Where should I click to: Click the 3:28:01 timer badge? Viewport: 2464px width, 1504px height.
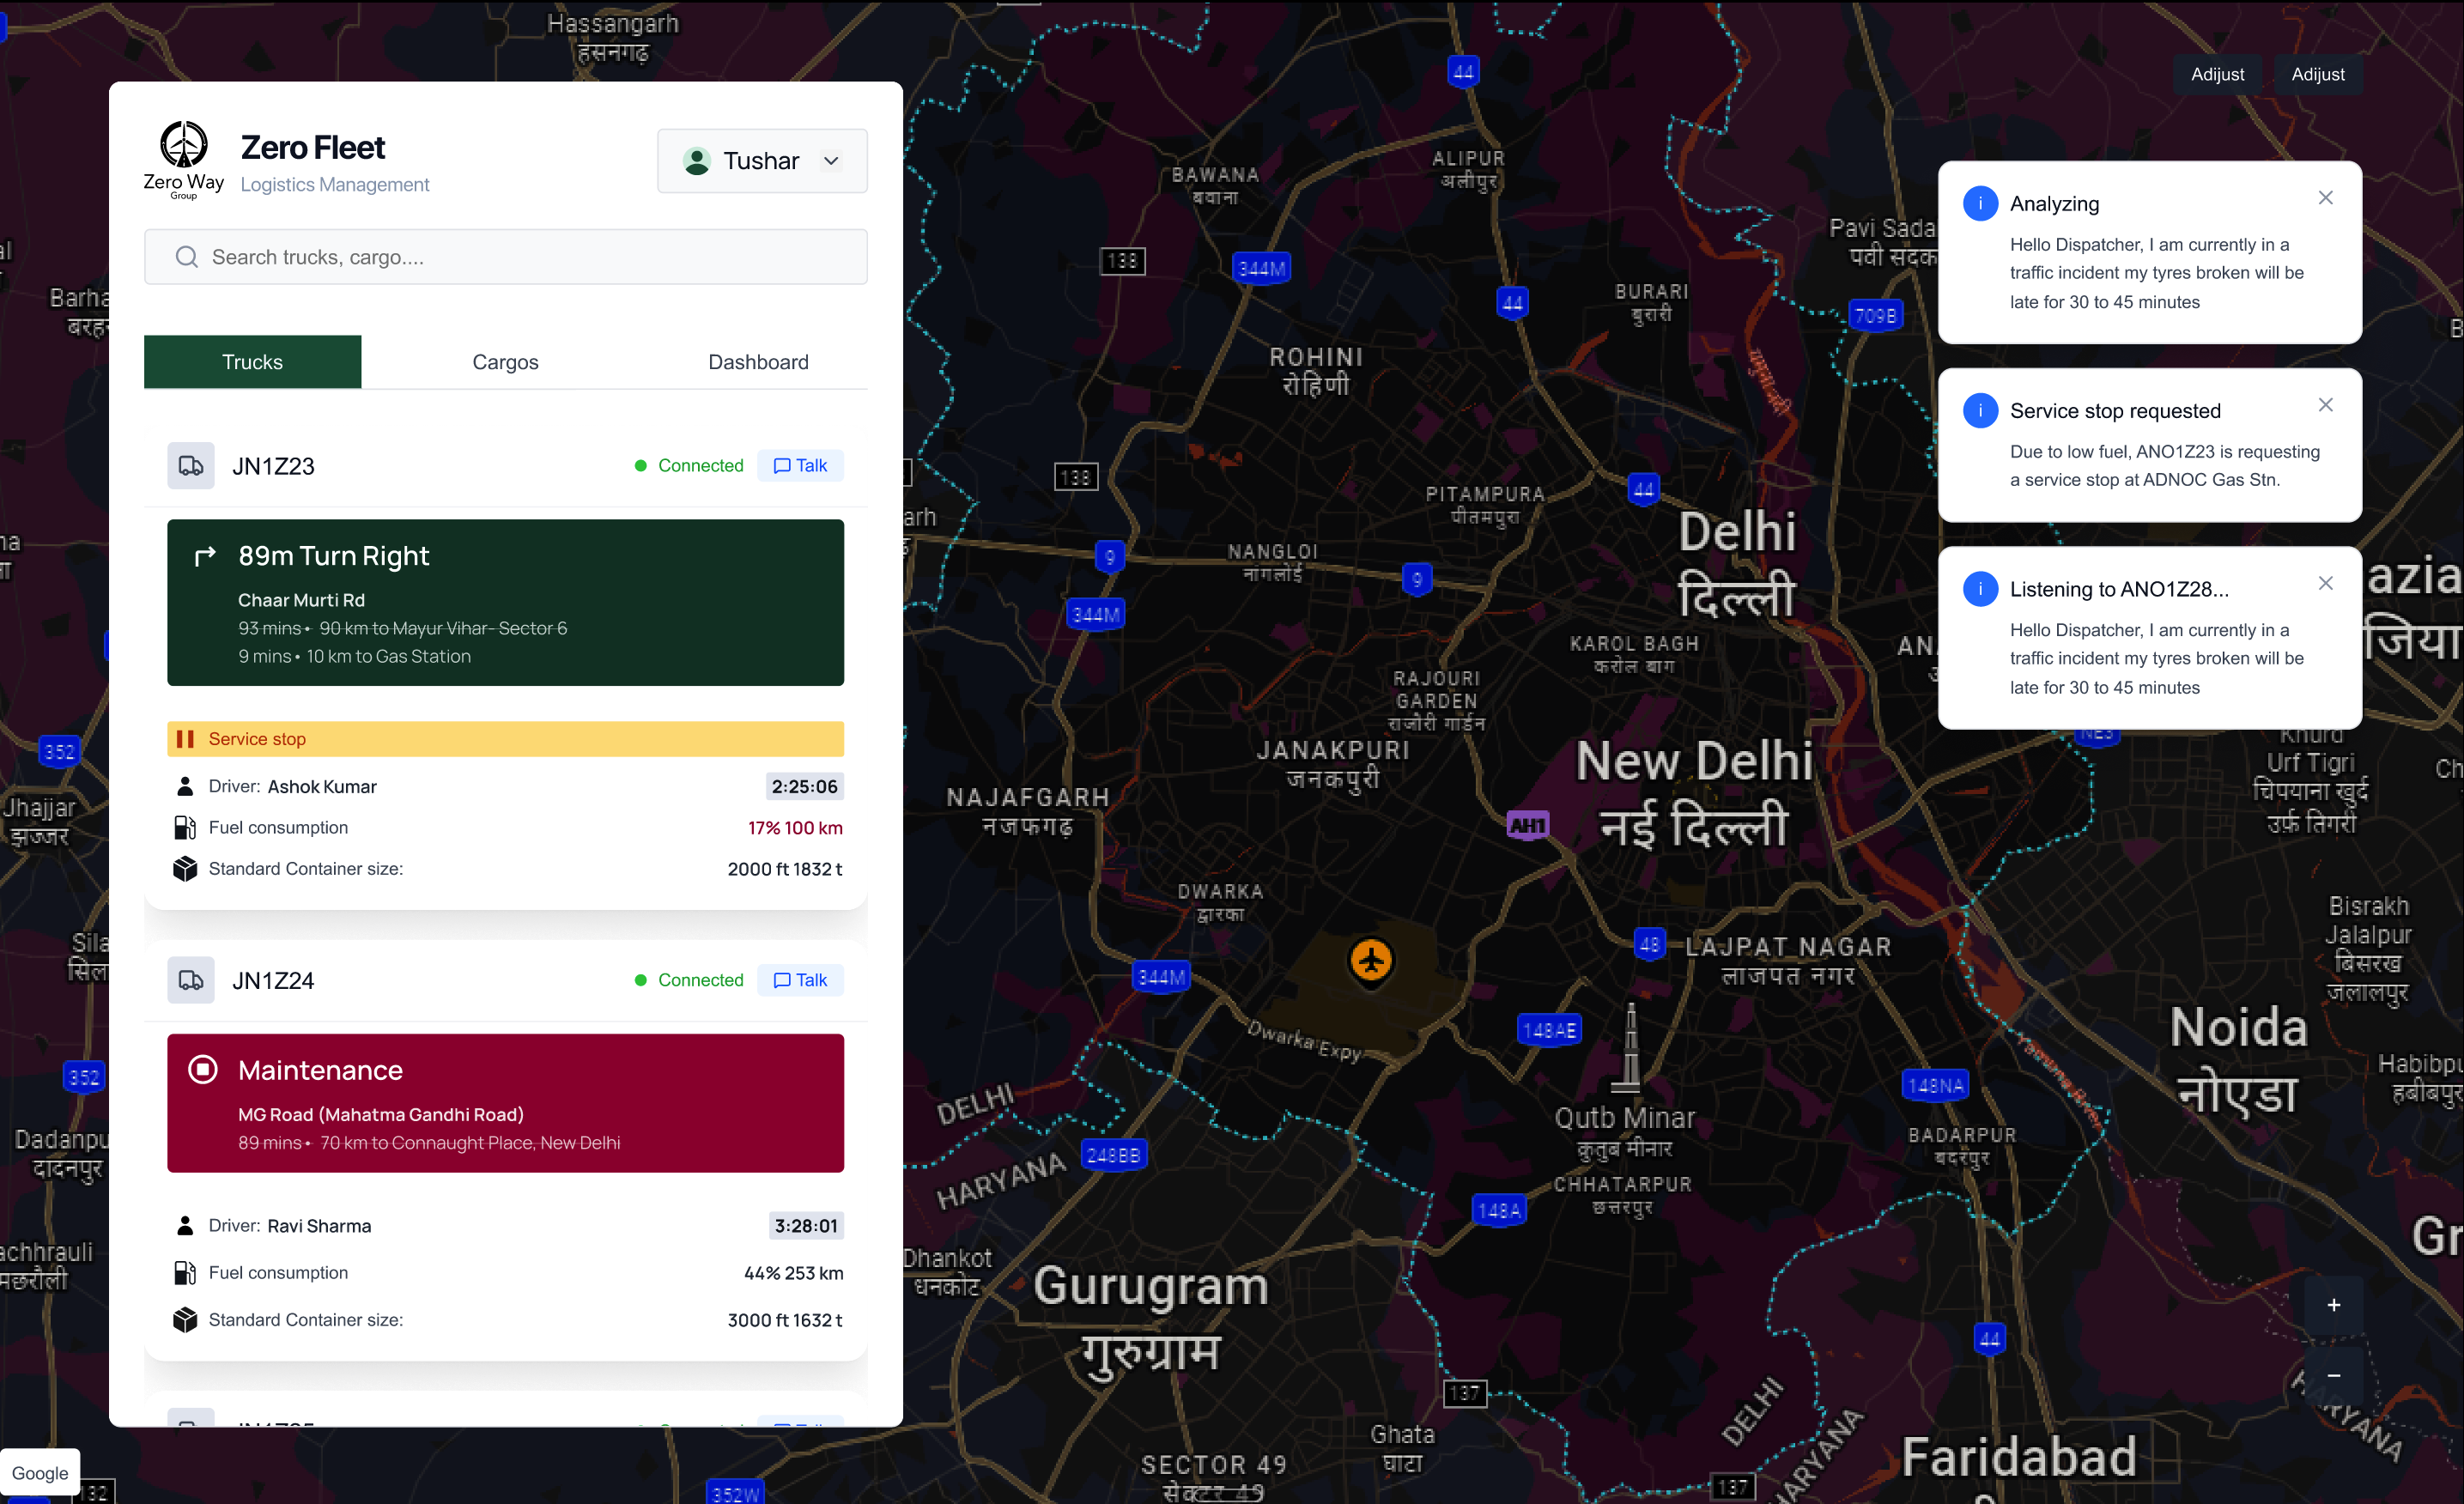coord(806,1225)
